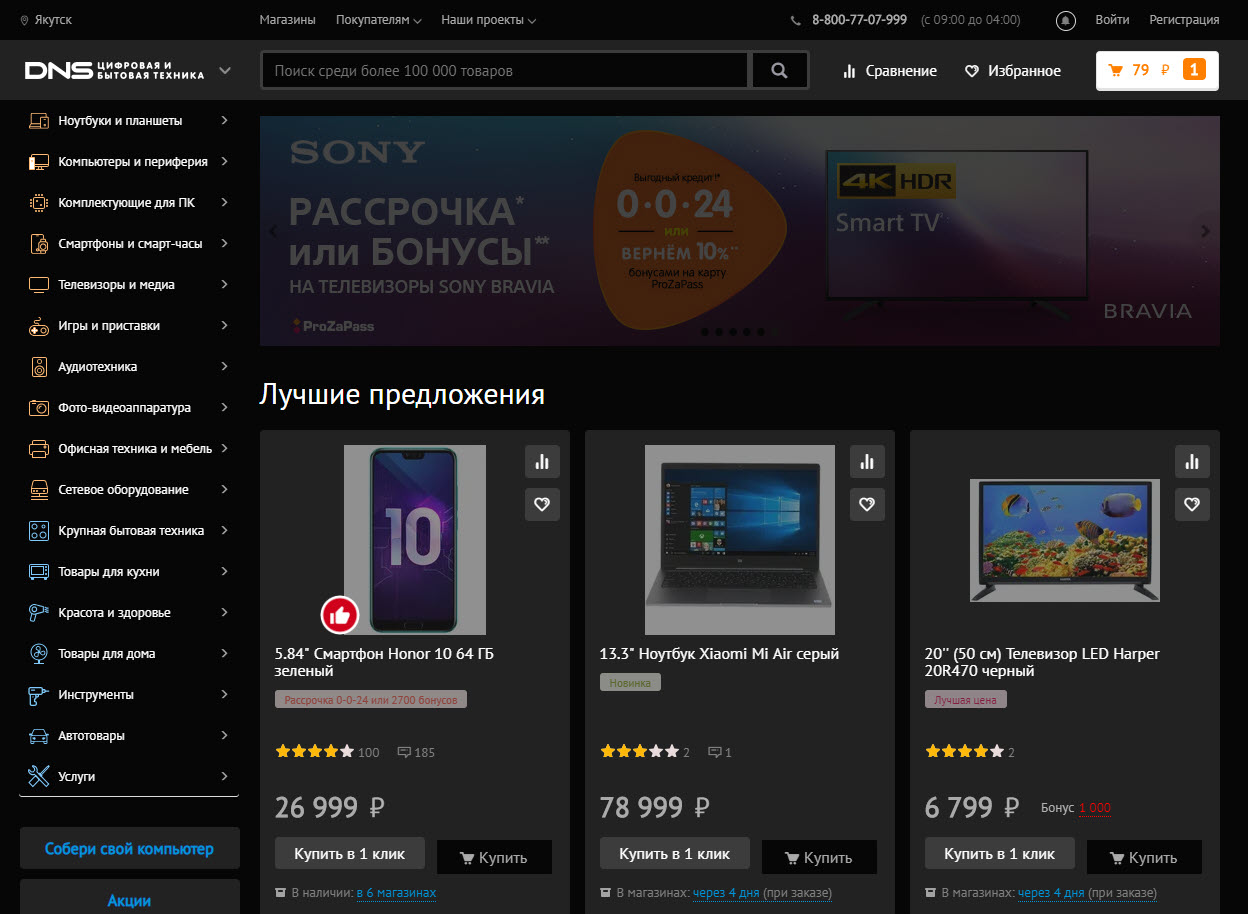Click the 1 000 bonus link

[1094, 808]
